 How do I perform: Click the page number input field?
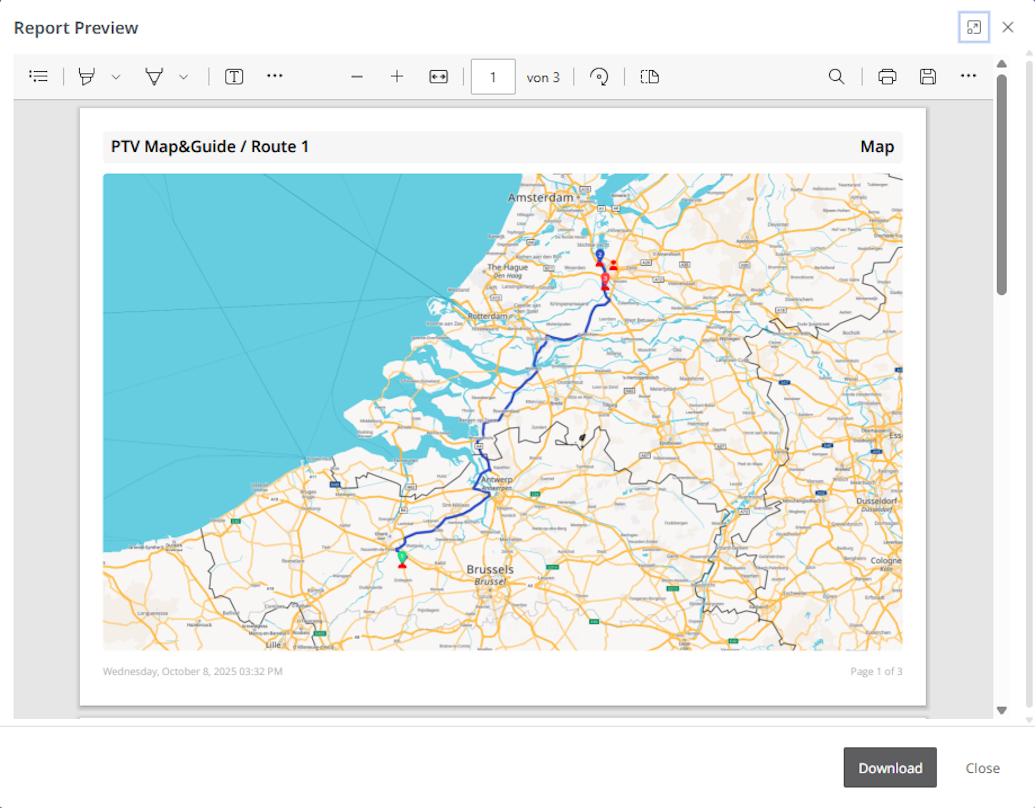(492, 77)
